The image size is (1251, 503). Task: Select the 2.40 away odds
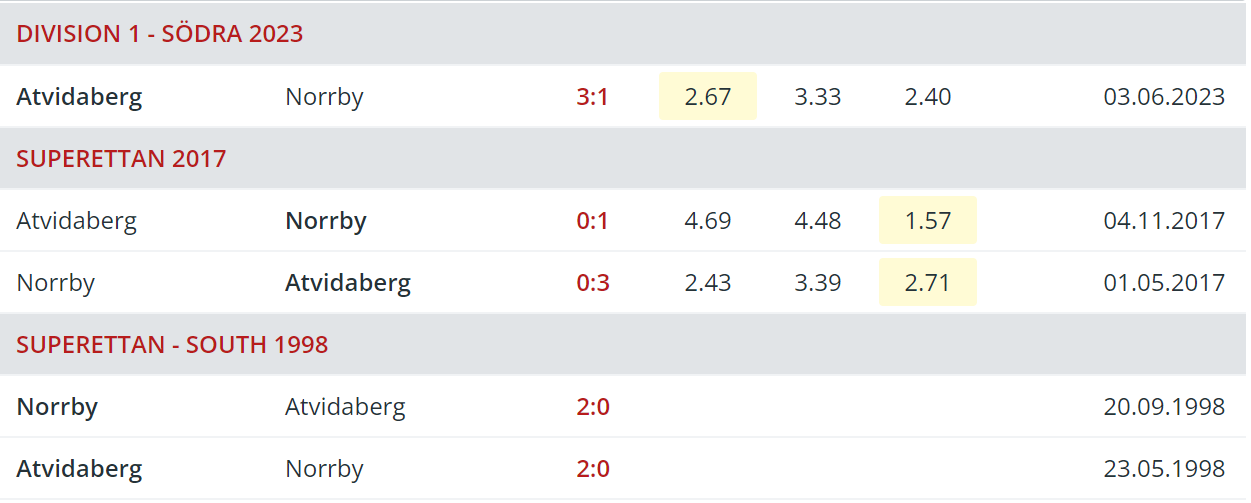pyautogui.click(x=928, y=97)
